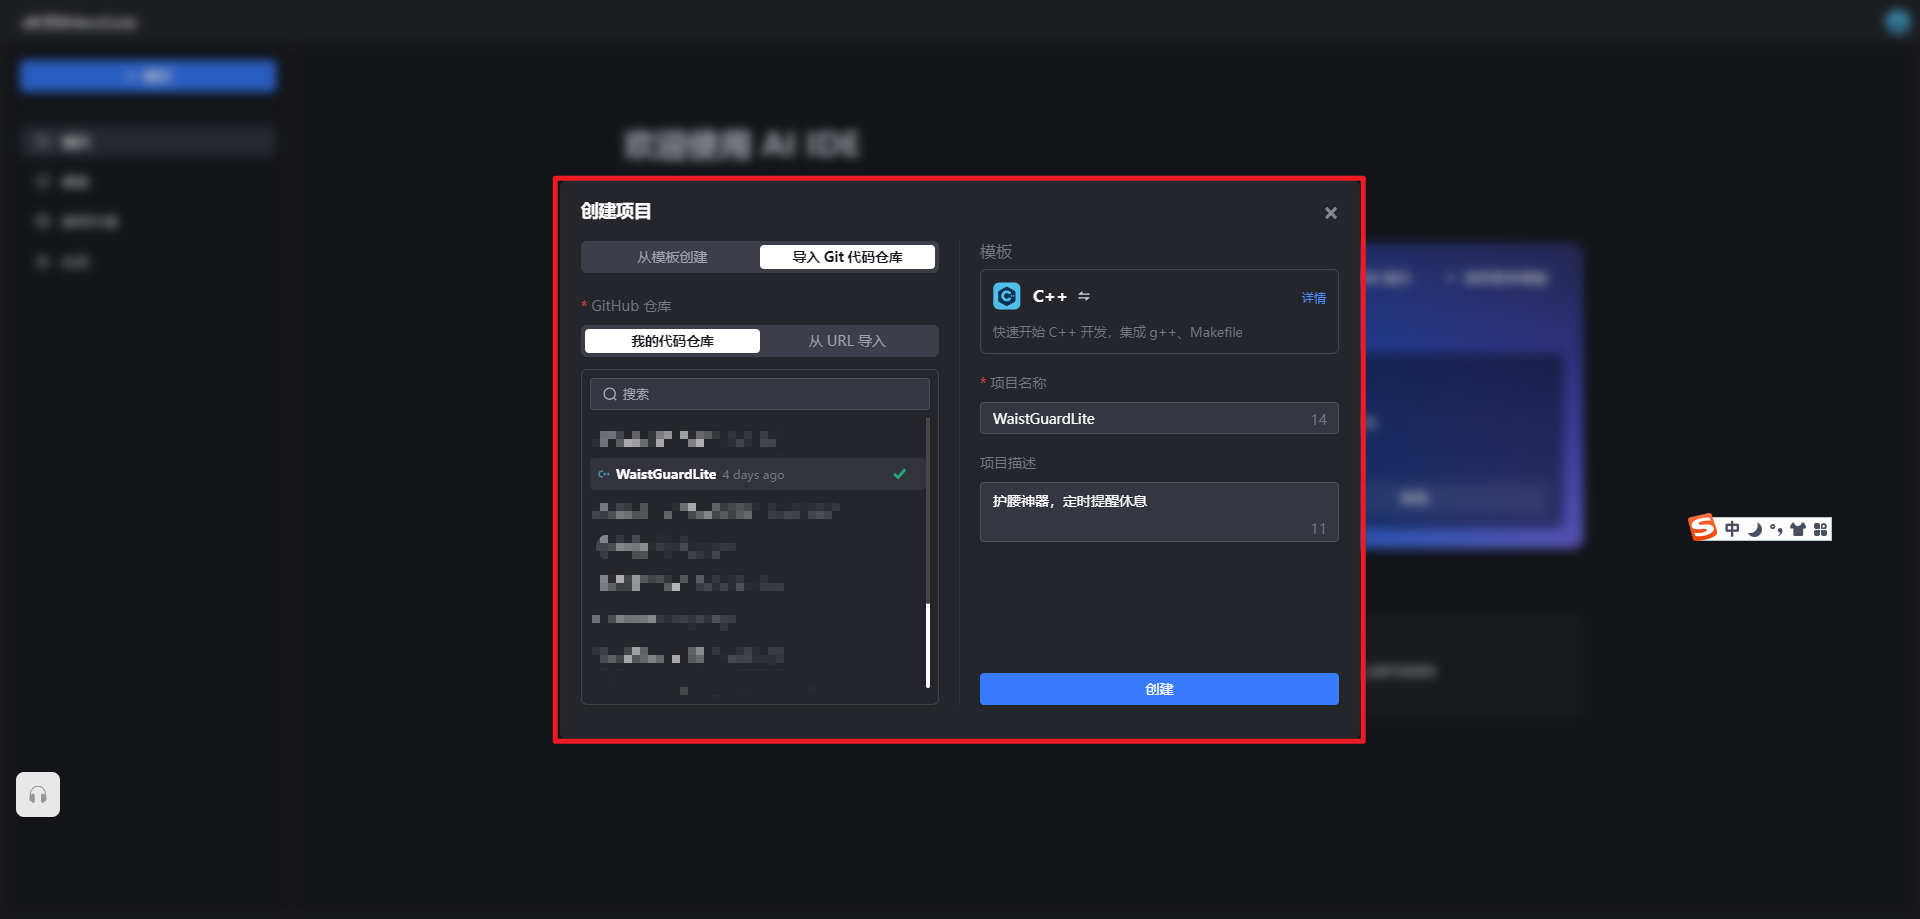Click the Sogou input method logo
Viewport: 1920px width, 919px height.
click(x=1703, y=528)
